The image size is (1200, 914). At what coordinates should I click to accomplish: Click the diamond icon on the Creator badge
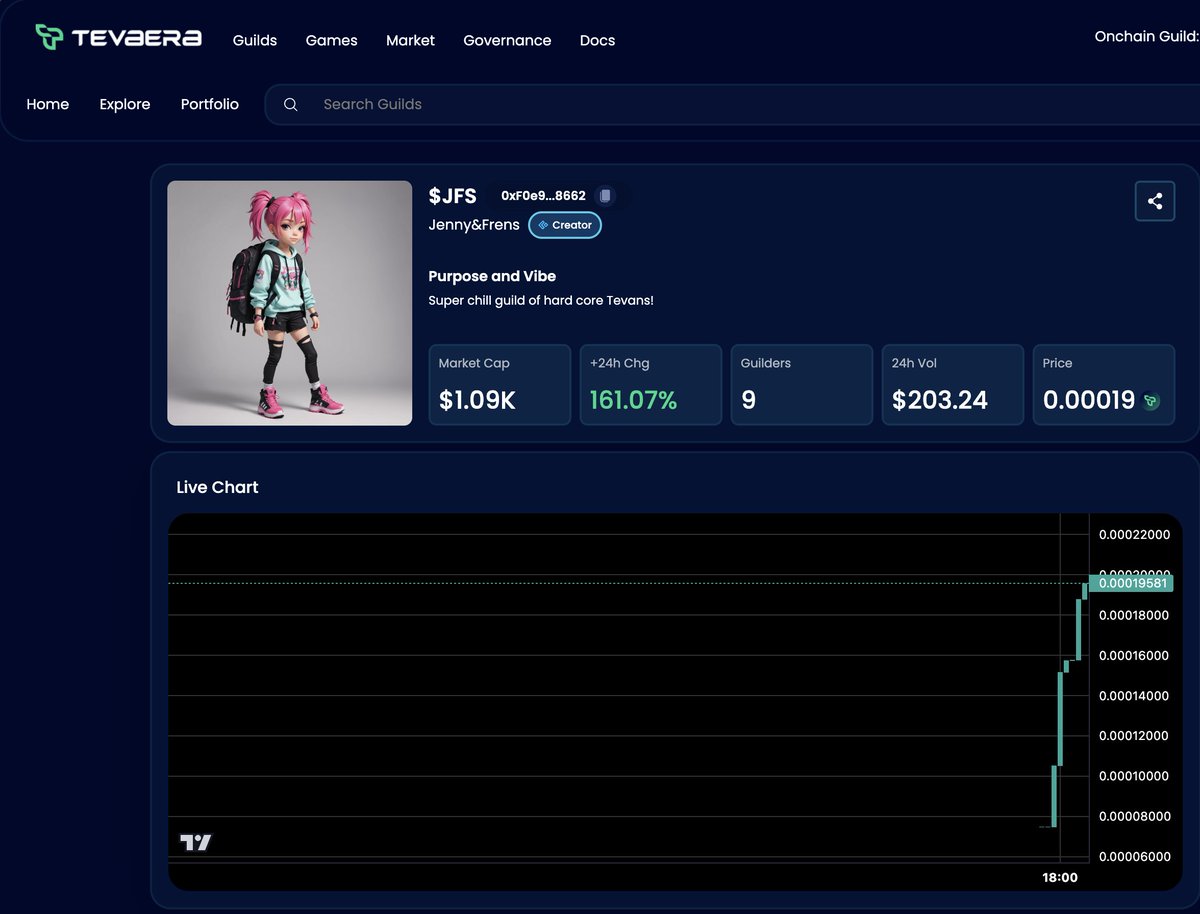541,225
